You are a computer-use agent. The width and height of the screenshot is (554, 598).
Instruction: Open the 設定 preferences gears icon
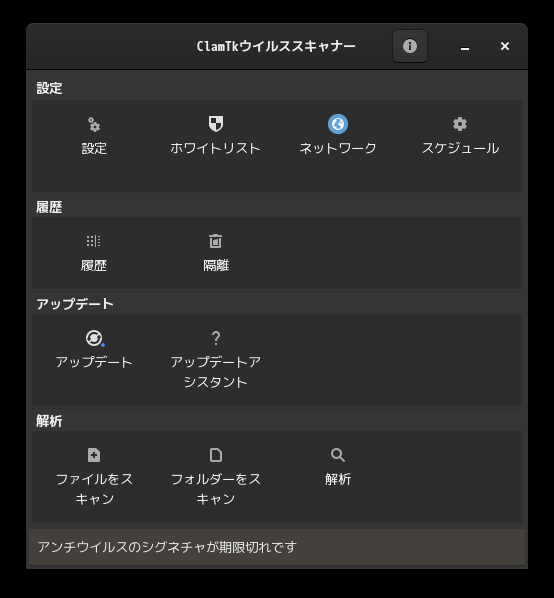(x=94, y=124)
